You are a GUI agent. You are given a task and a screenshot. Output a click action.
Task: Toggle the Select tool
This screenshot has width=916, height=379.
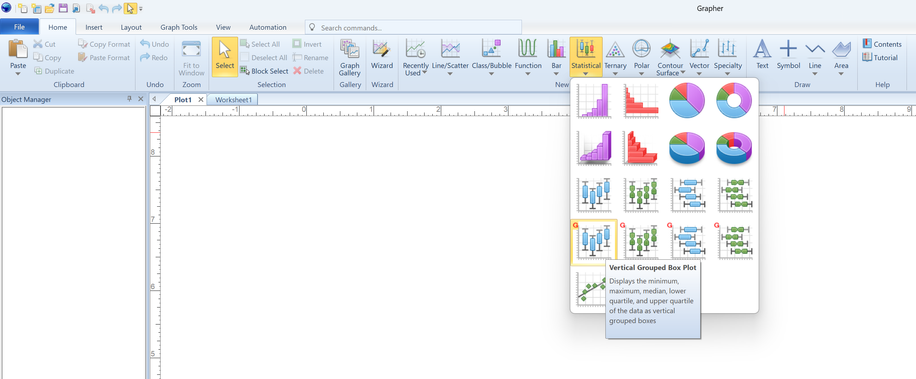(x=224, y=57)
